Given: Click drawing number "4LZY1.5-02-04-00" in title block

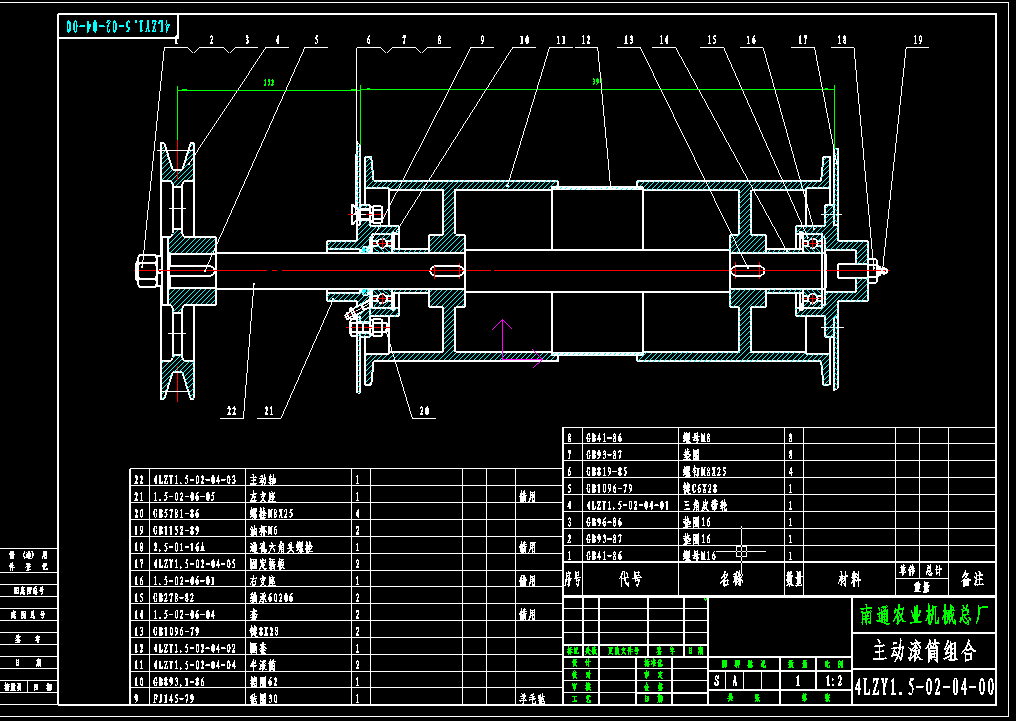Looking at the screenshot, I should [x=925, y=686].
